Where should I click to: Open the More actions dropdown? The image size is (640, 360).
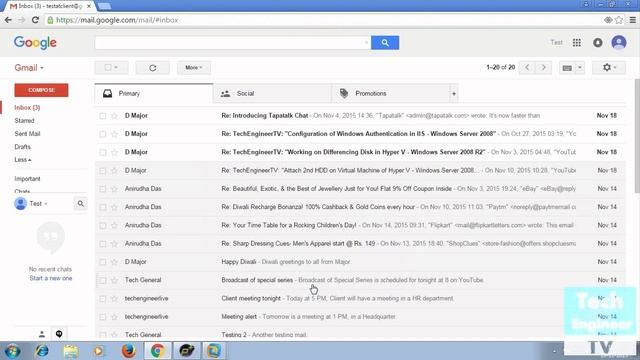(194, 68)
